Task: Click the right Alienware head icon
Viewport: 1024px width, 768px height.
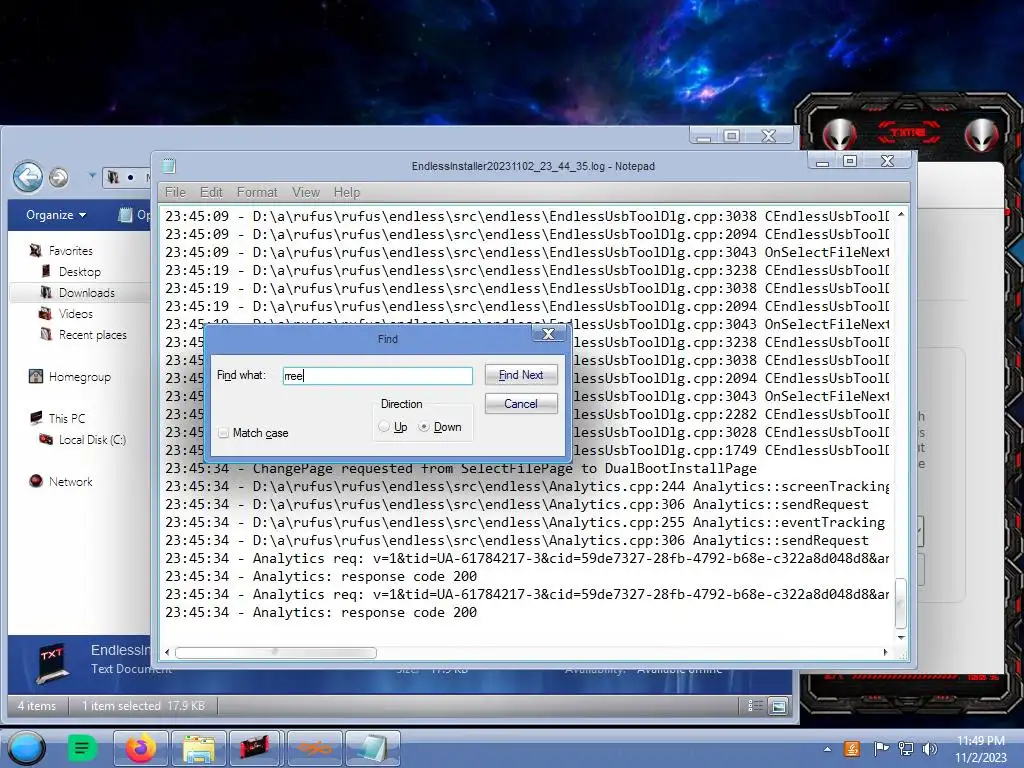Action: [x=982, y=135]
